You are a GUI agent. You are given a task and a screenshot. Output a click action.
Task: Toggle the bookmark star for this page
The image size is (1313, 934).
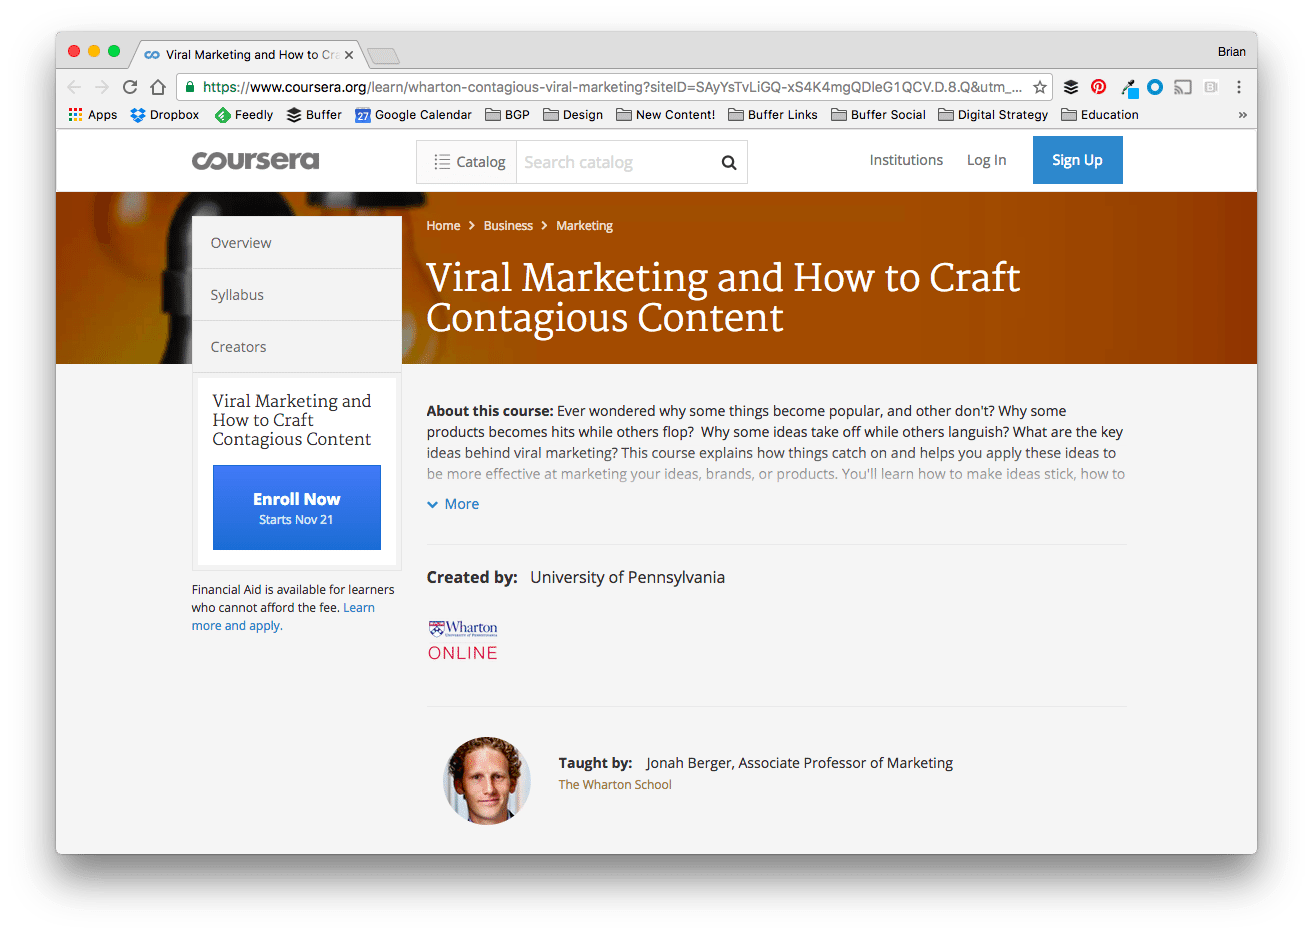pos(1038,87)
